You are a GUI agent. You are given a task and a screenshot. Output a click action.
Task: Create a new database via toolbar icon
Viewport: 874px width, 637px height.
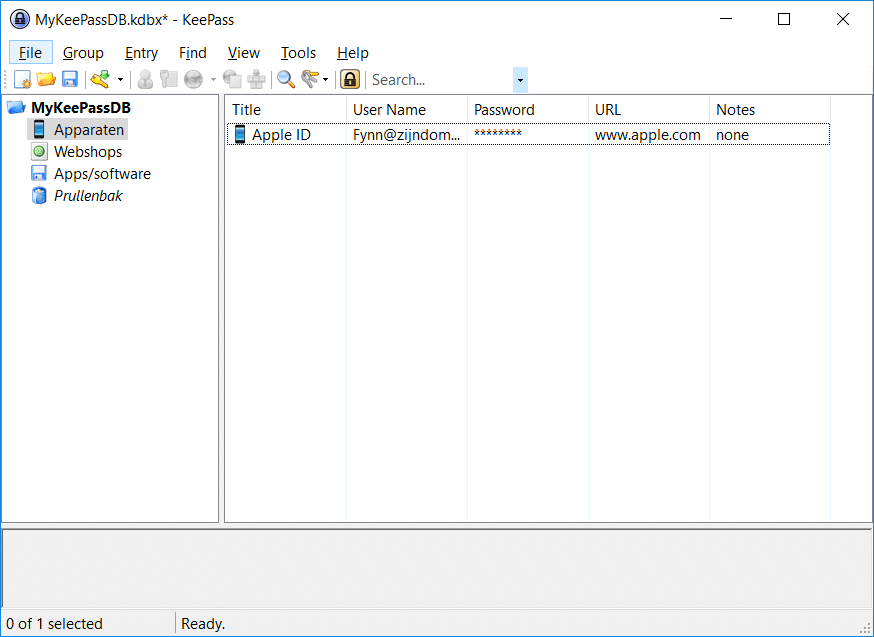coord(22,80)
